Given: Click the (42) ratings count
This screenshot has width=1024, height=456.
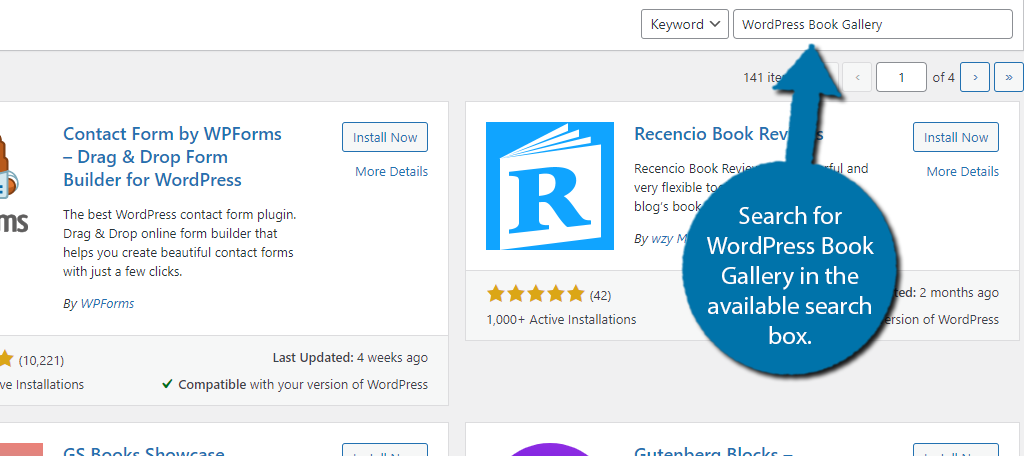Looking at the screenshot, I should coord(600,295).
